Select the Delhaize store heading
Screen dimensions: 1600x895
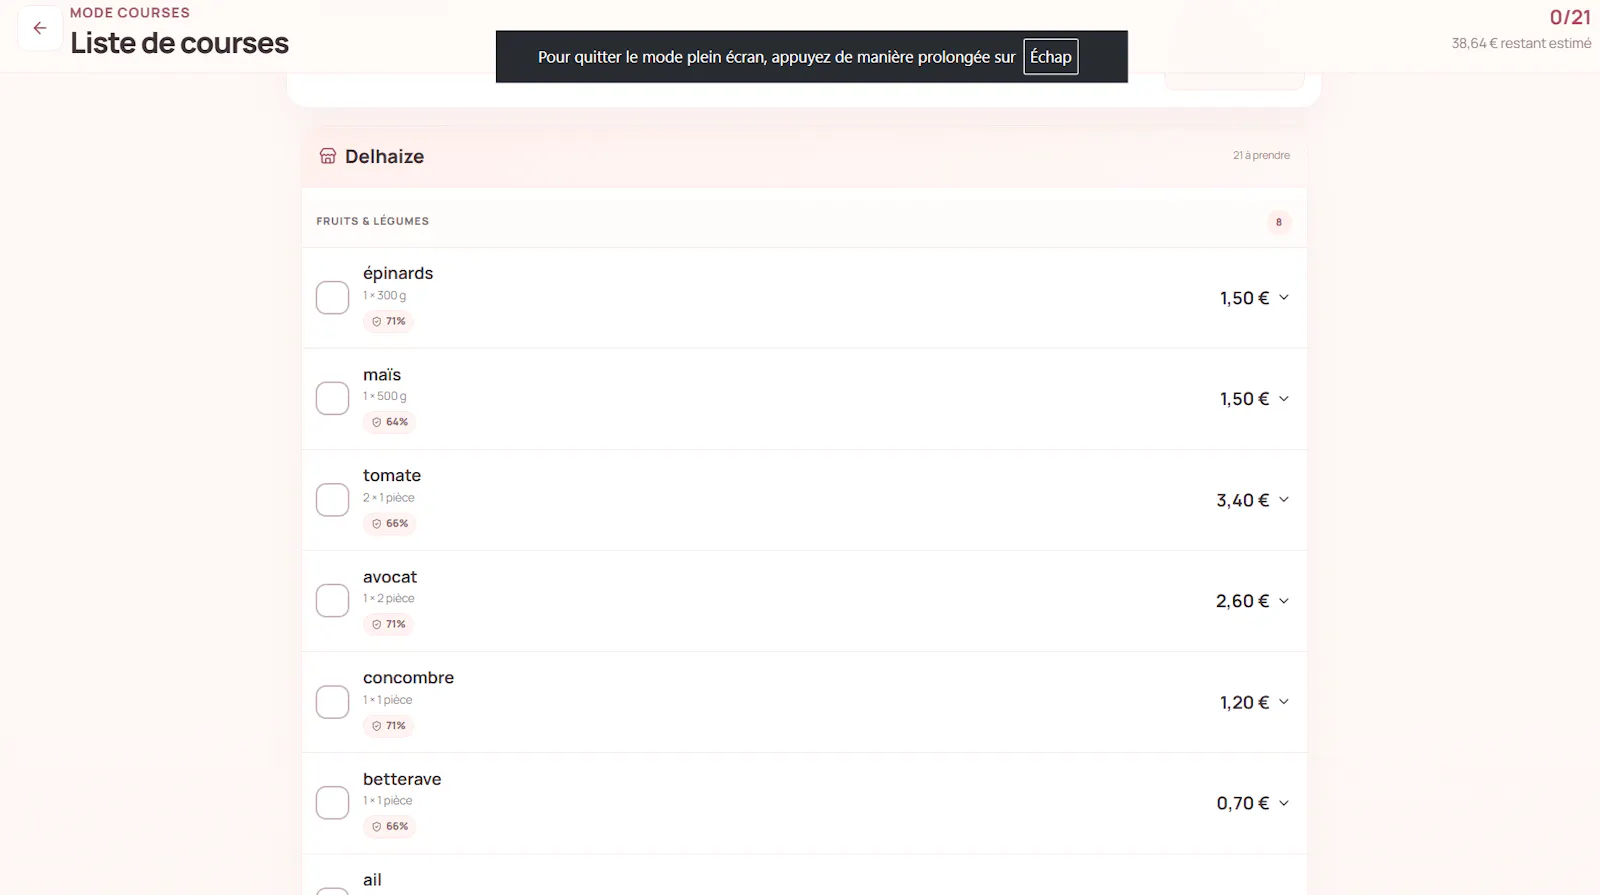pos(384,157)
